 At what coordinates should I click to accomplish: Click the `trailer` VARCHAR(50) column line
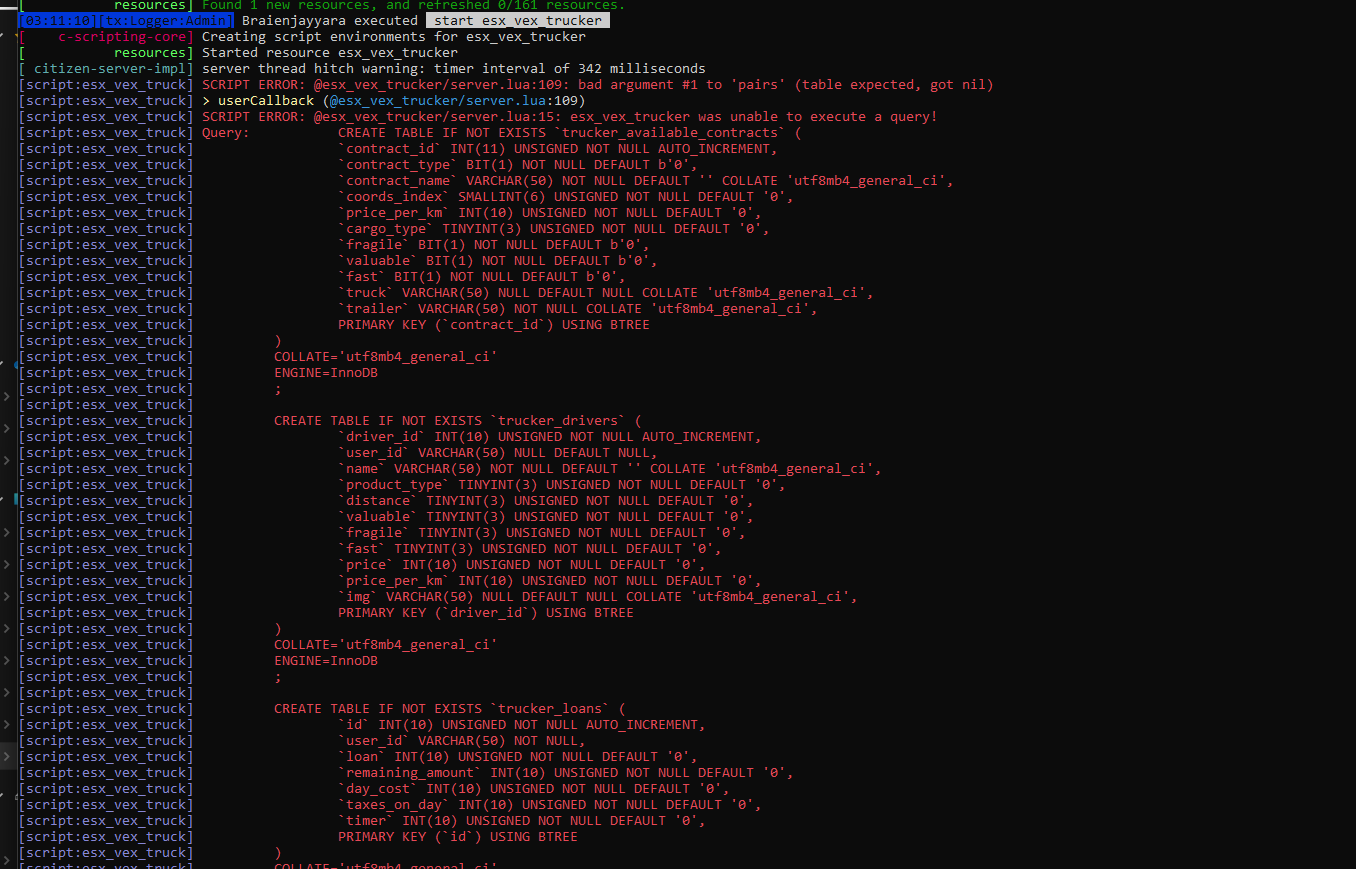pyautogui.click(x=578, y=309)
